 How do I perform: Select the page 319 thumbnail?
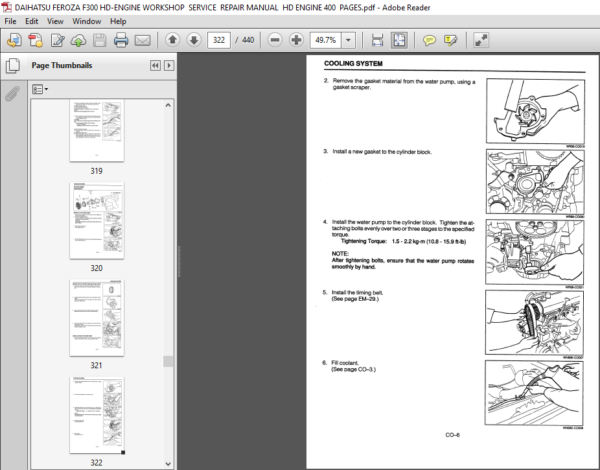(x=97, y=131)
